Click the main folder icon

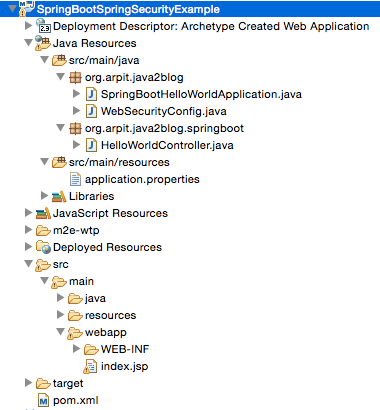click(x=59, y=282)
